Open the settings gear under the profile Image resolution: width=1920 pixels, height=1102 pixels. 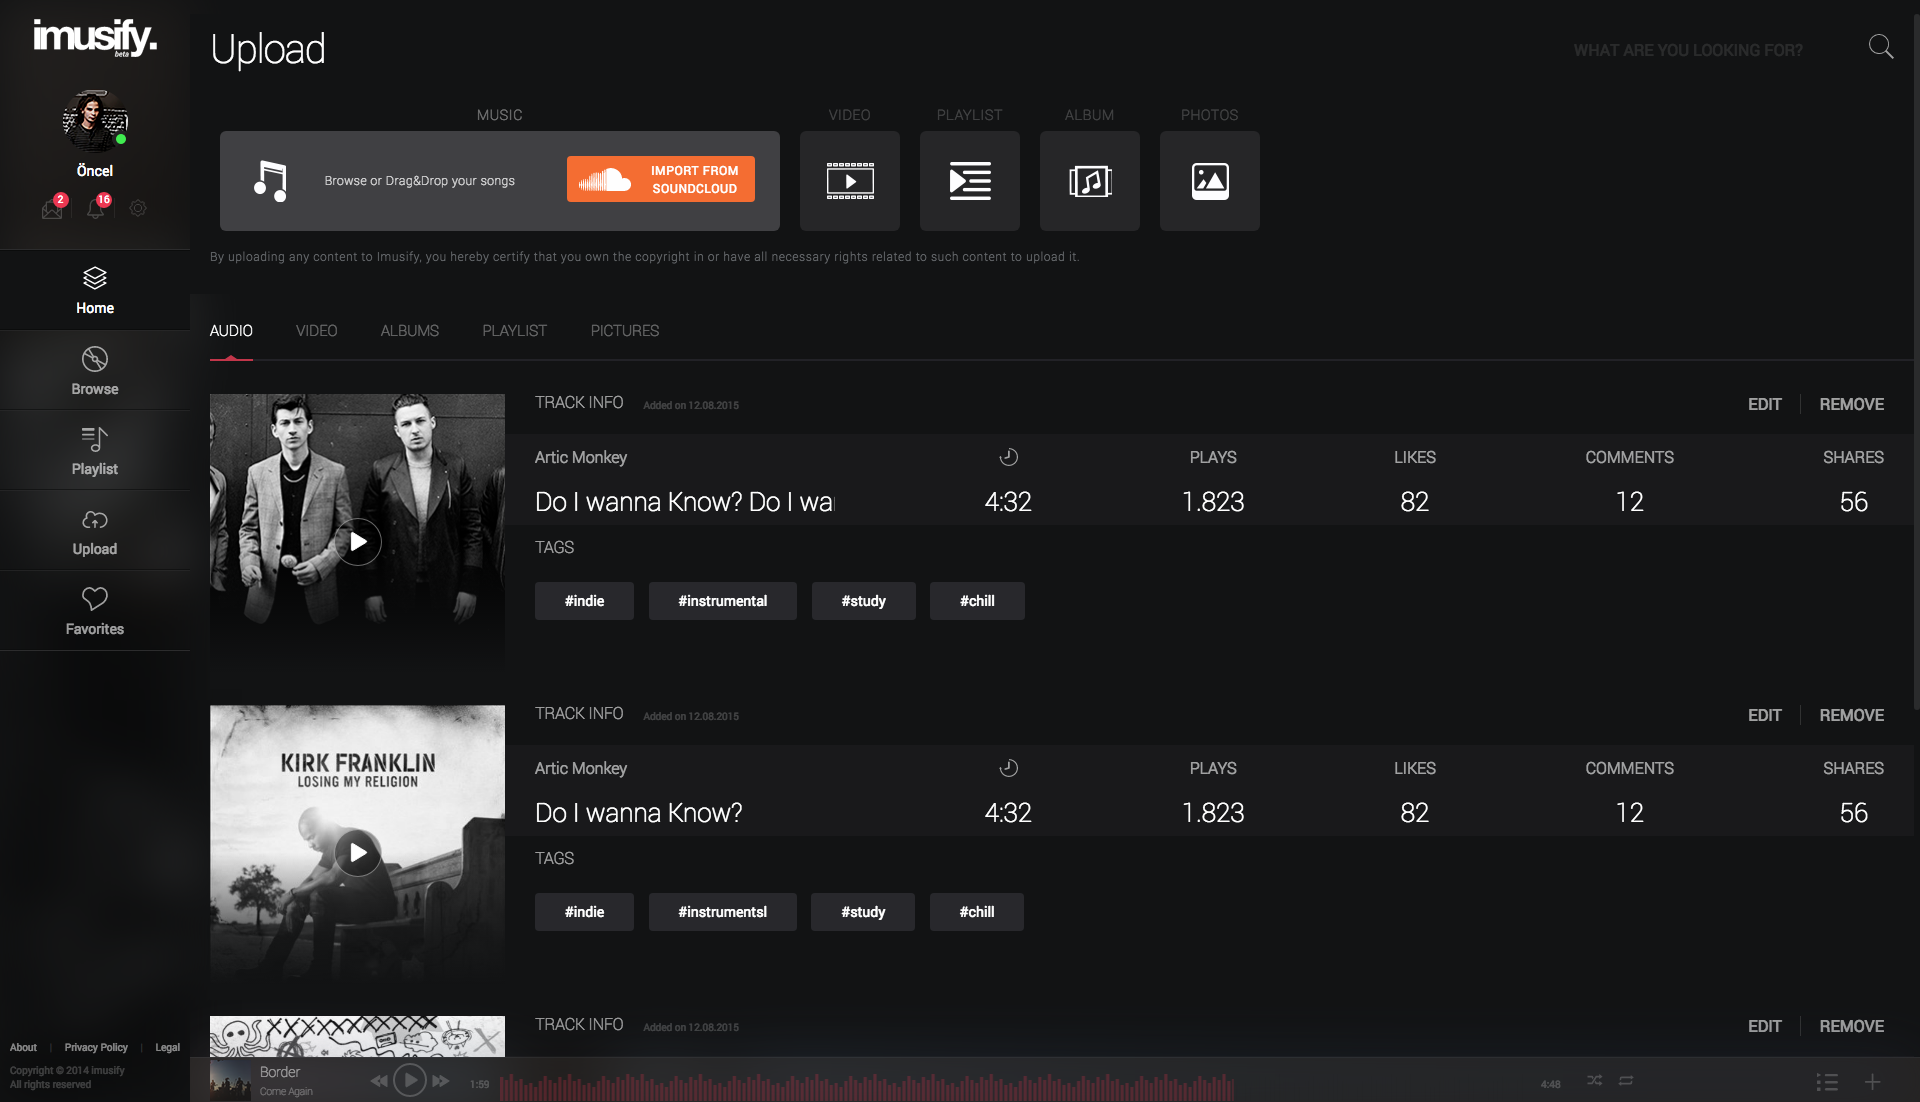(138, 209)
